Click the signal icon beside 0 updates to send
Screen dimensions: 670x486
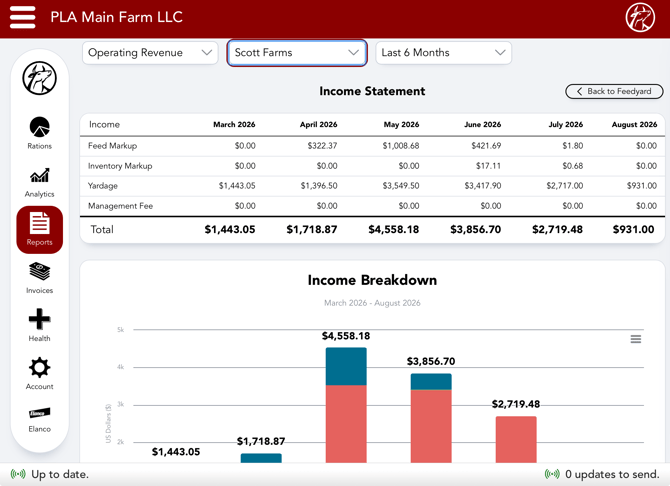552,474
